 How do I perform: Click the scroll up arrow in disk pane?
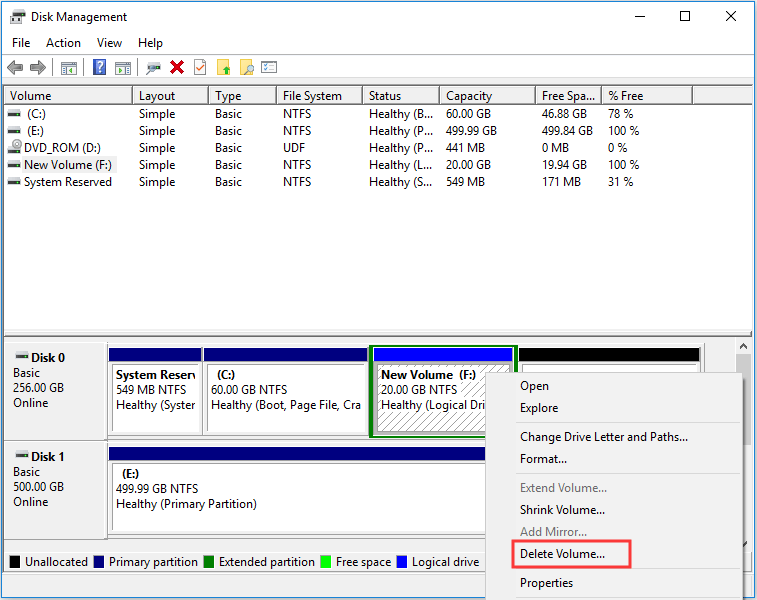pos(743,347)
